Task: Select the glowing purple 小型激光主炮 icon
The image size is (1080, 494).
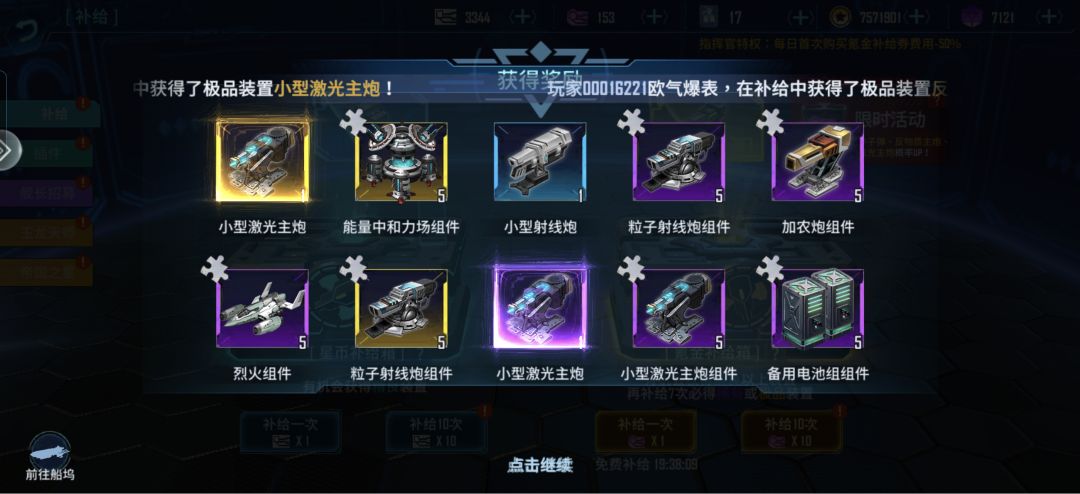Action: (x=540, y=308)
